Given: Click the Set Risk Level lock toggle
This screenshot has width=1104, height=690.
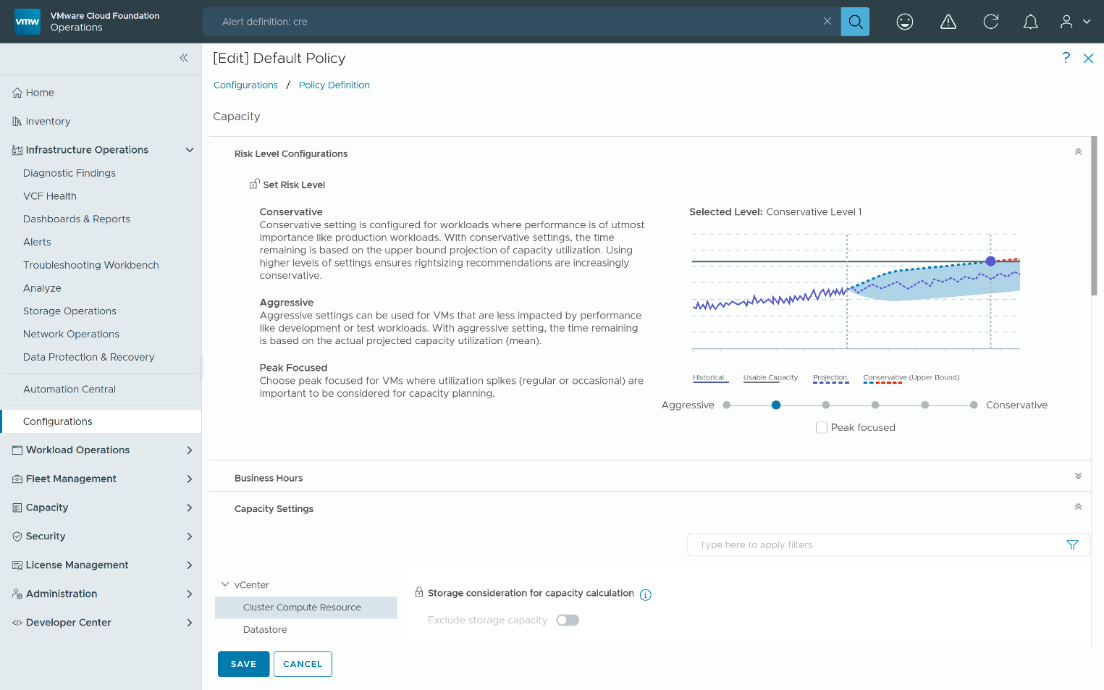Looking at the screenshot, I should tap(252, 184).
